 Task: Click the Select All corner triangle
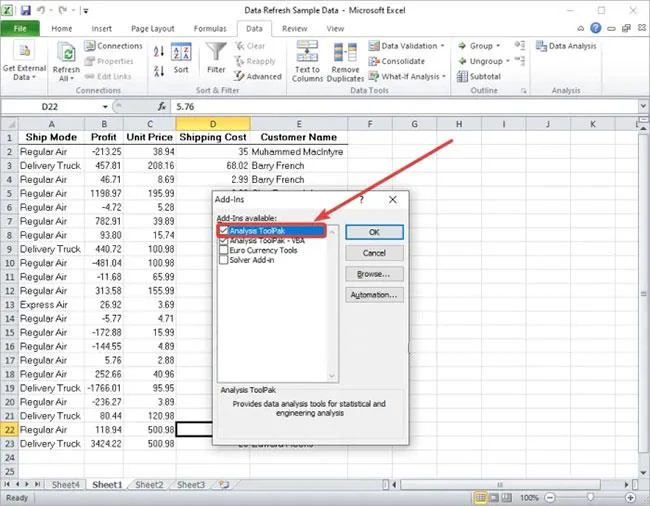pos(12,124)
